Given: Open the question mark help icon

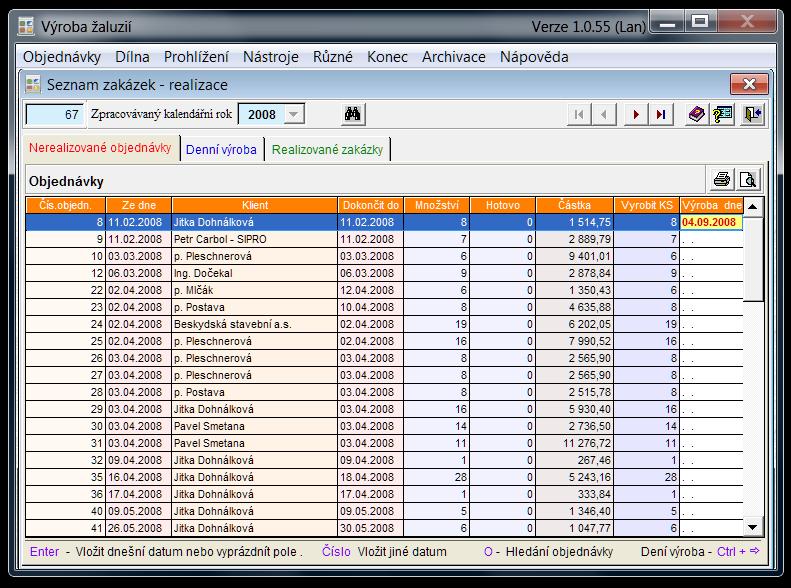Looking at the screenshot, I should click(723, 114).
